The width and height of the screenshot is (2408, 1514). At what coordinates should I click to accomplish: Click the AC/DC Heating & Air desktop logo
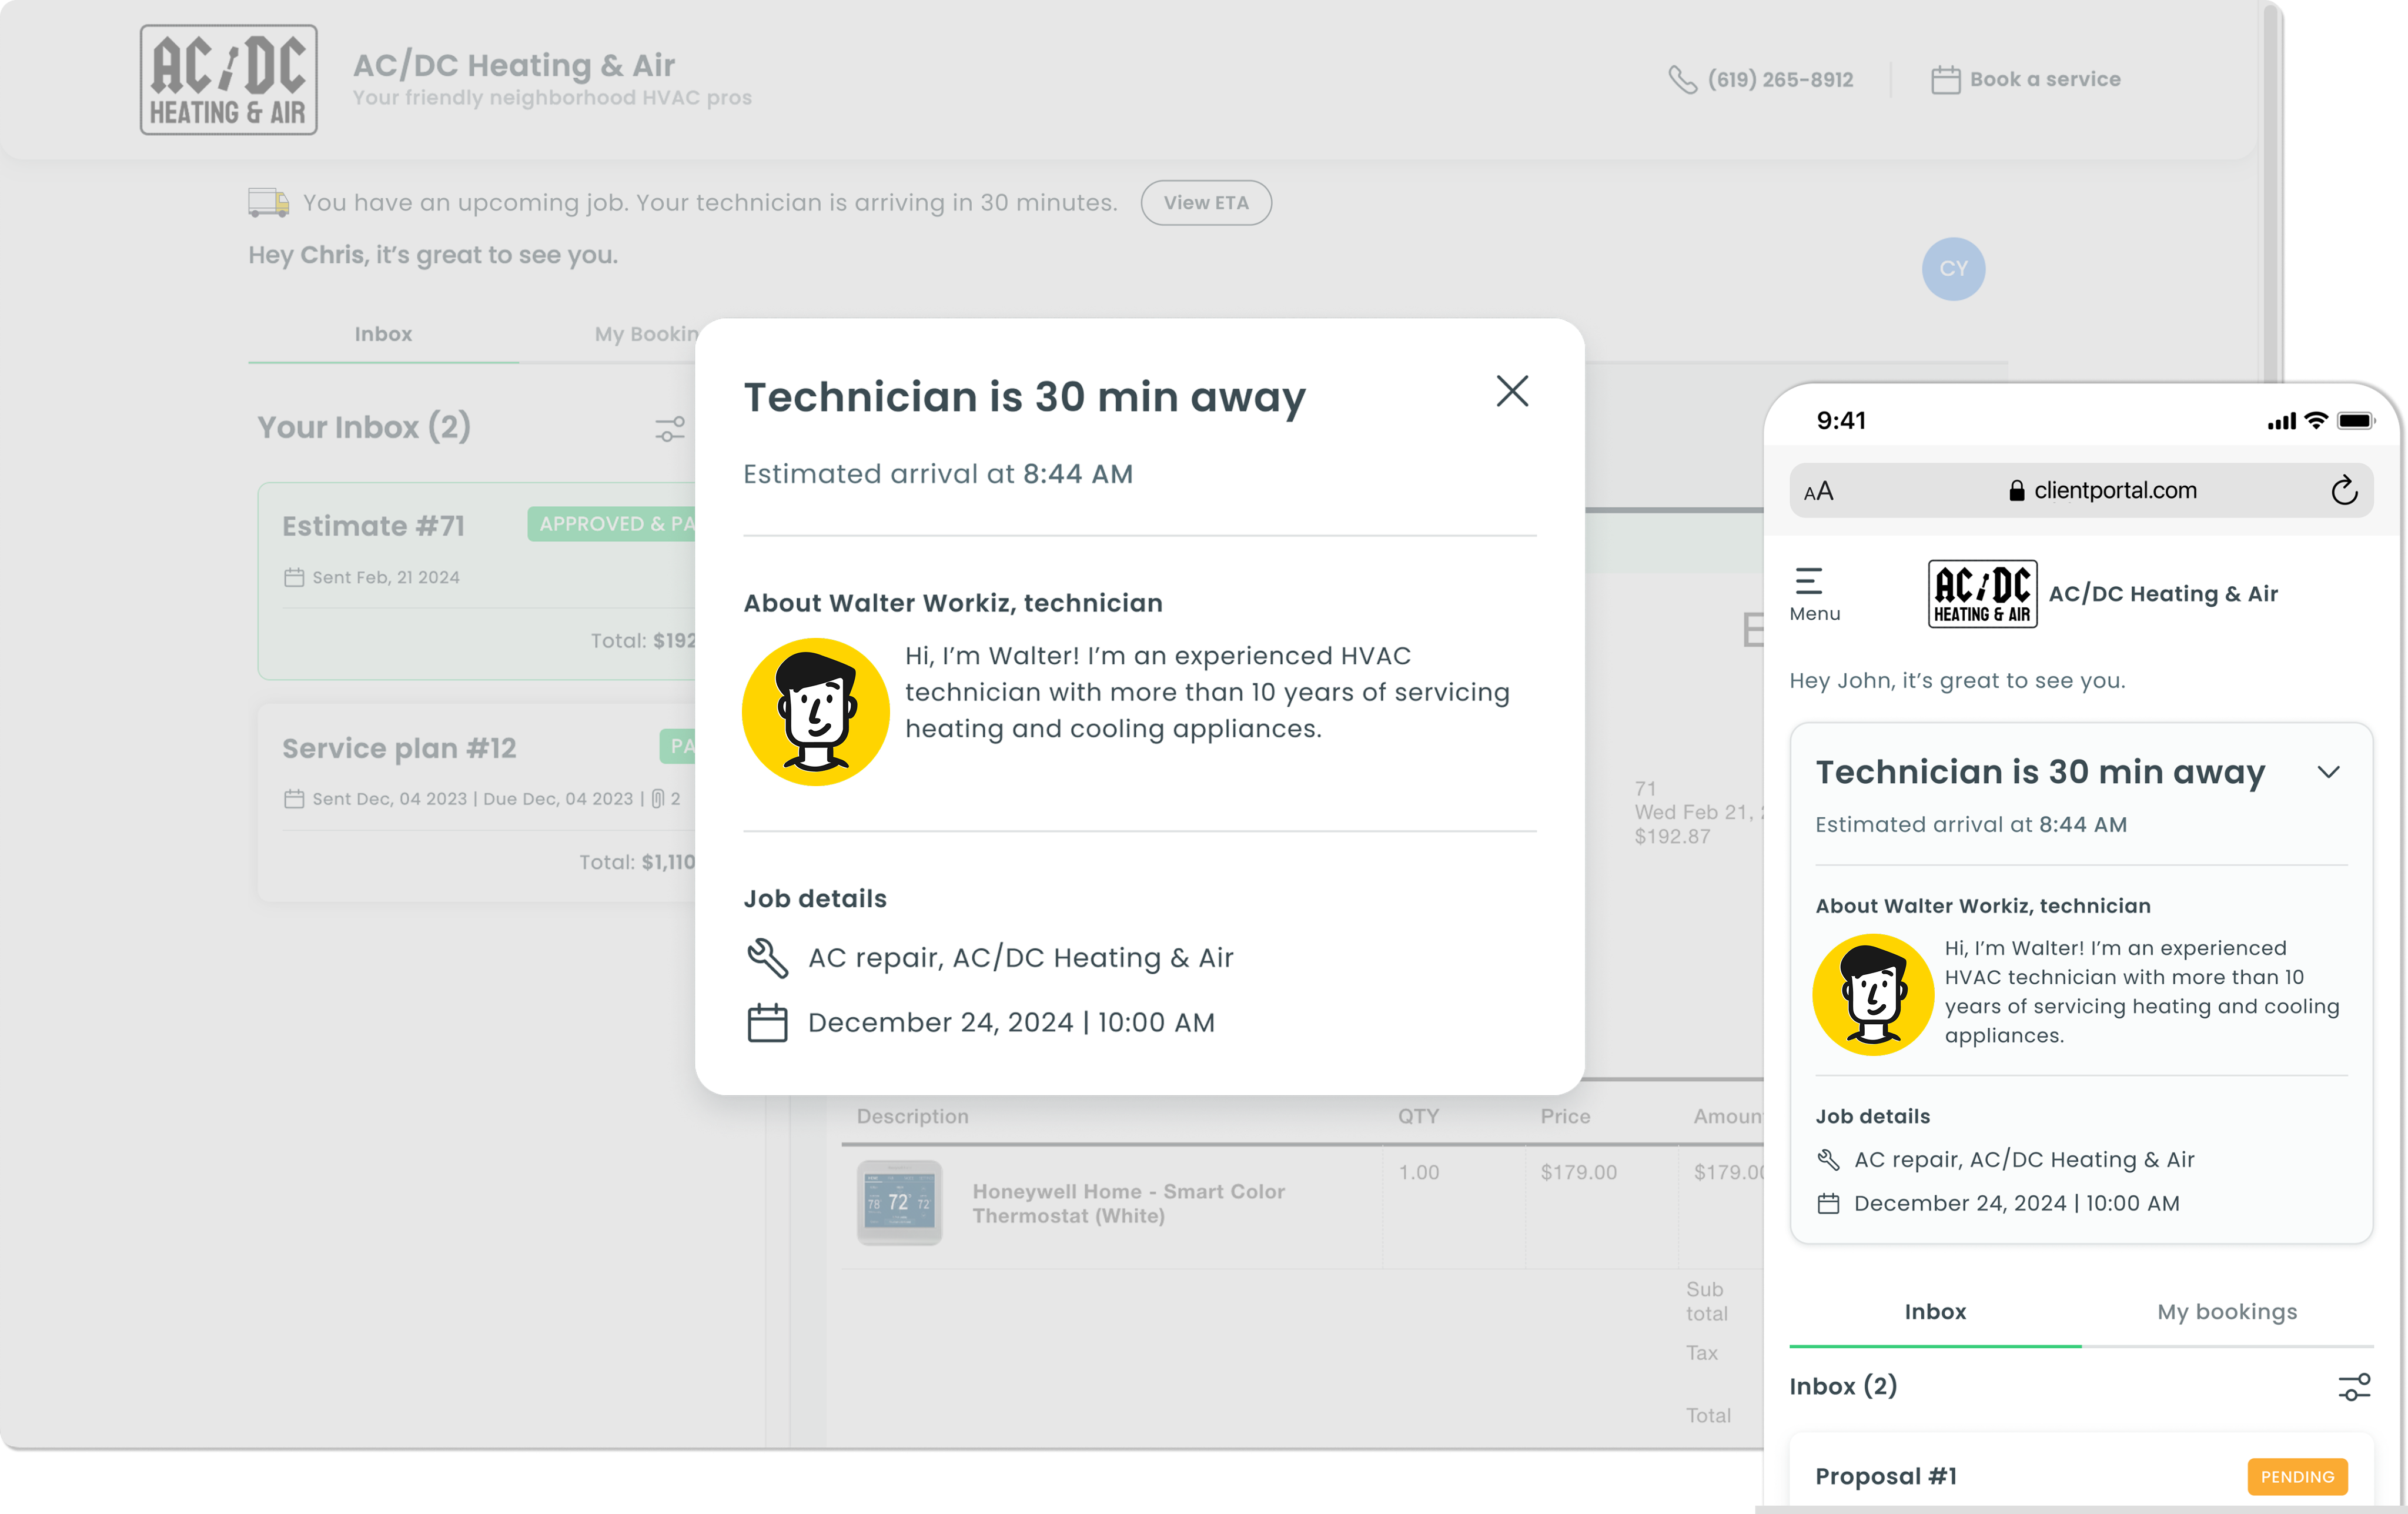[229, 80]
